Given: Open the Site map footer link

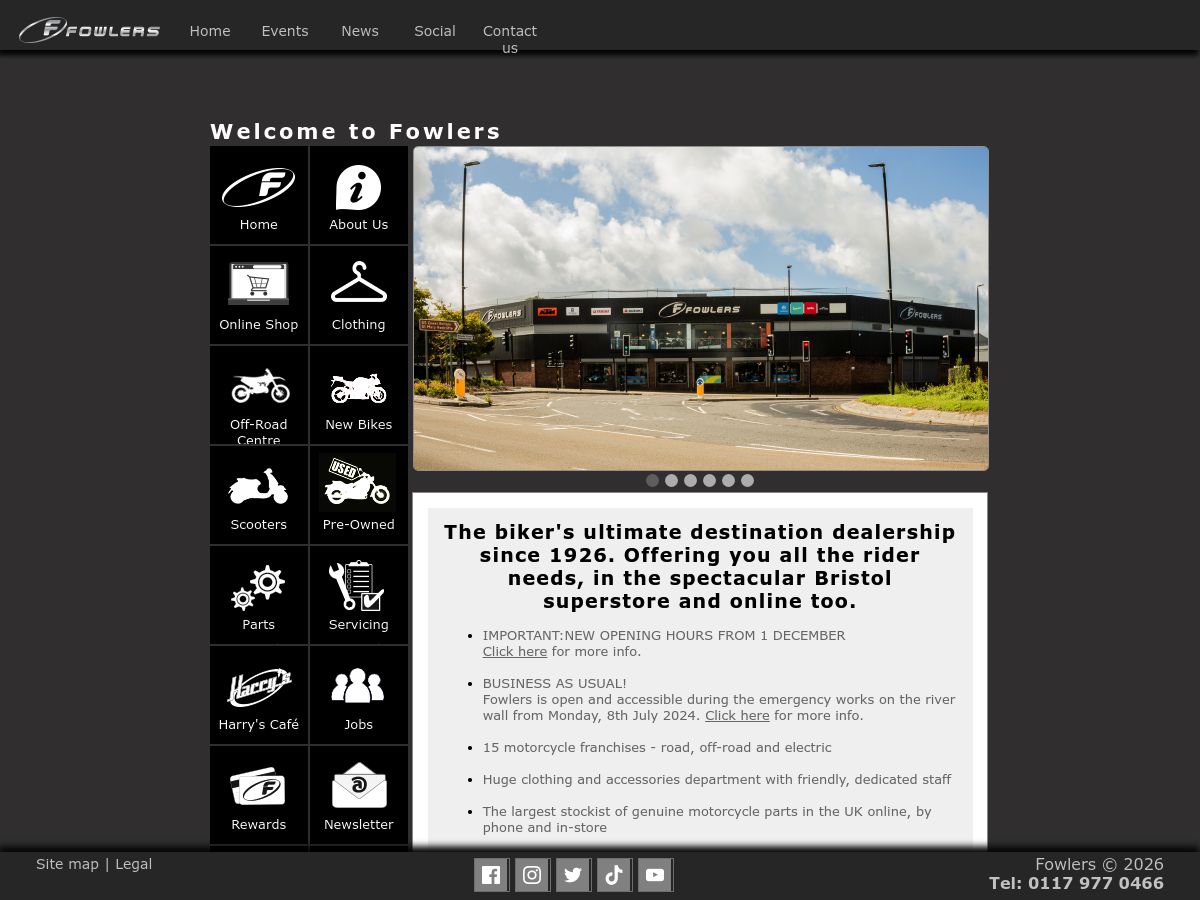Looking at the screenshot, I should tap(67, 864).
